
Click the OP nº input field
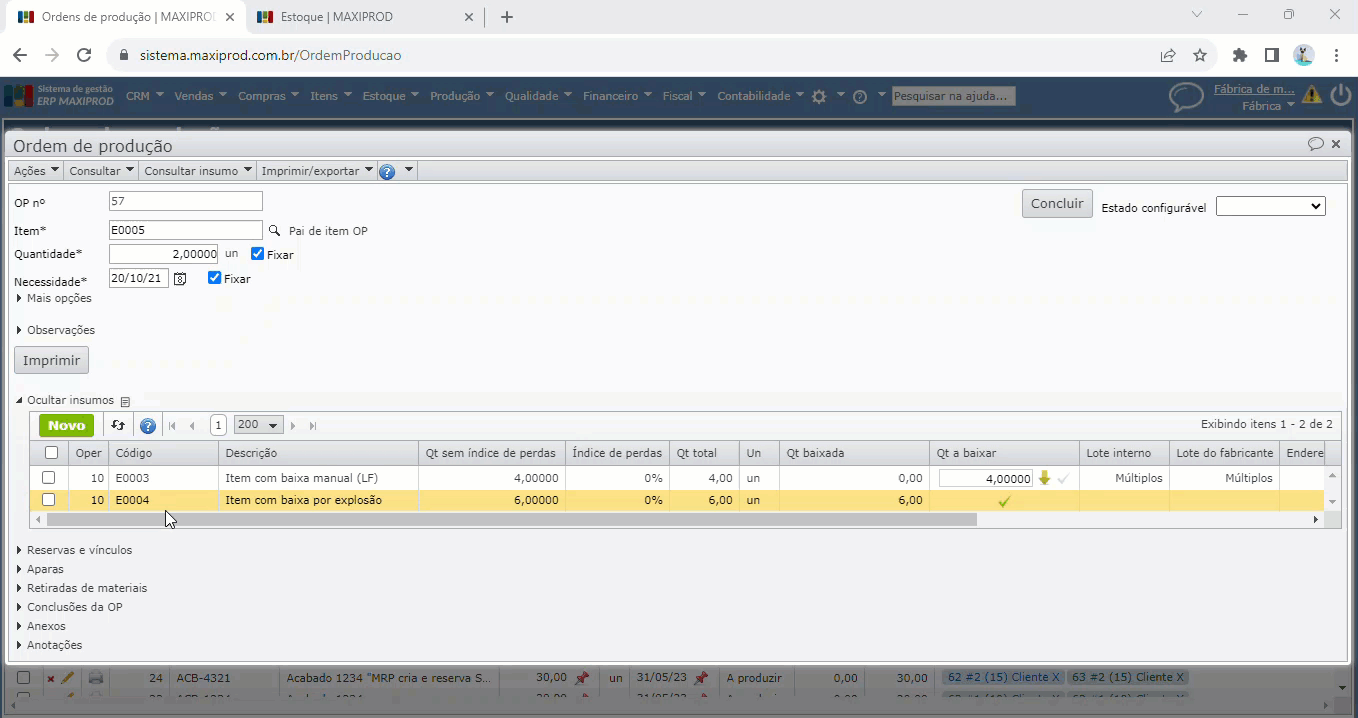point(185,201)
